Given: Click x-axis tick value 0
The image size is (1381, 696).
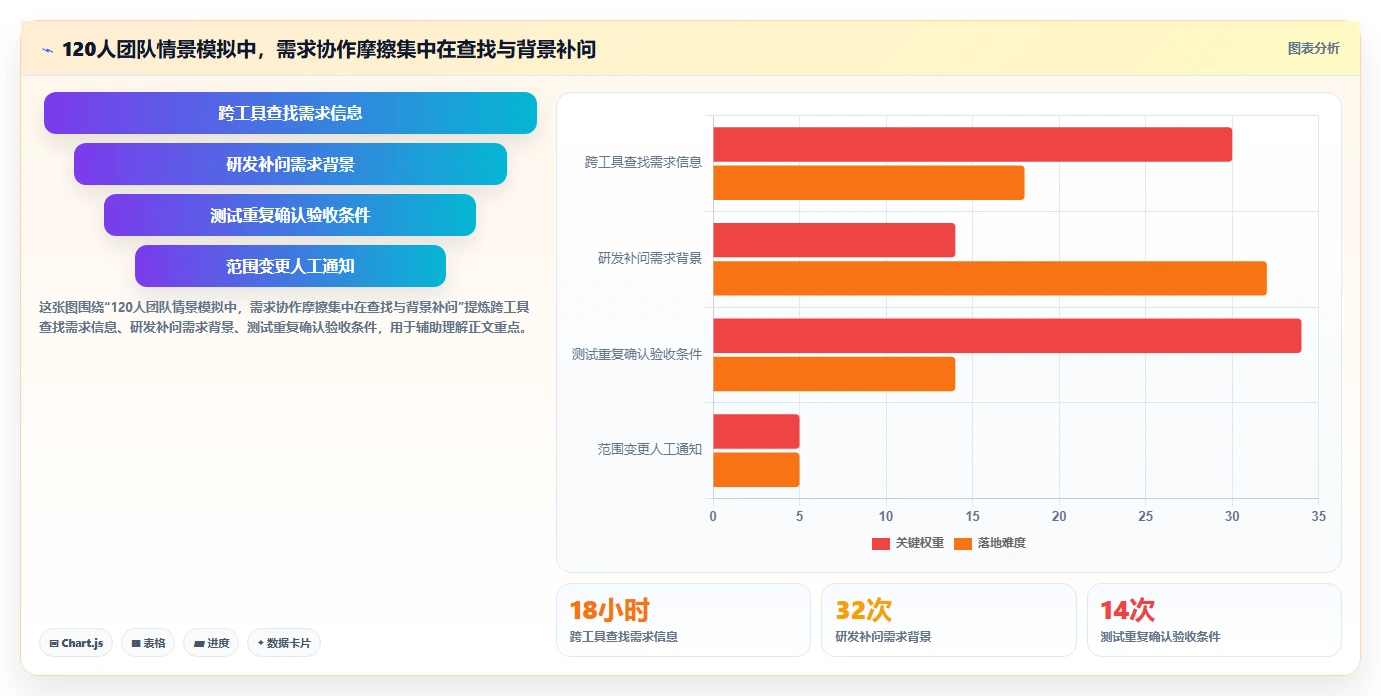Looking at the screenshot, I should tap(713, 517).
